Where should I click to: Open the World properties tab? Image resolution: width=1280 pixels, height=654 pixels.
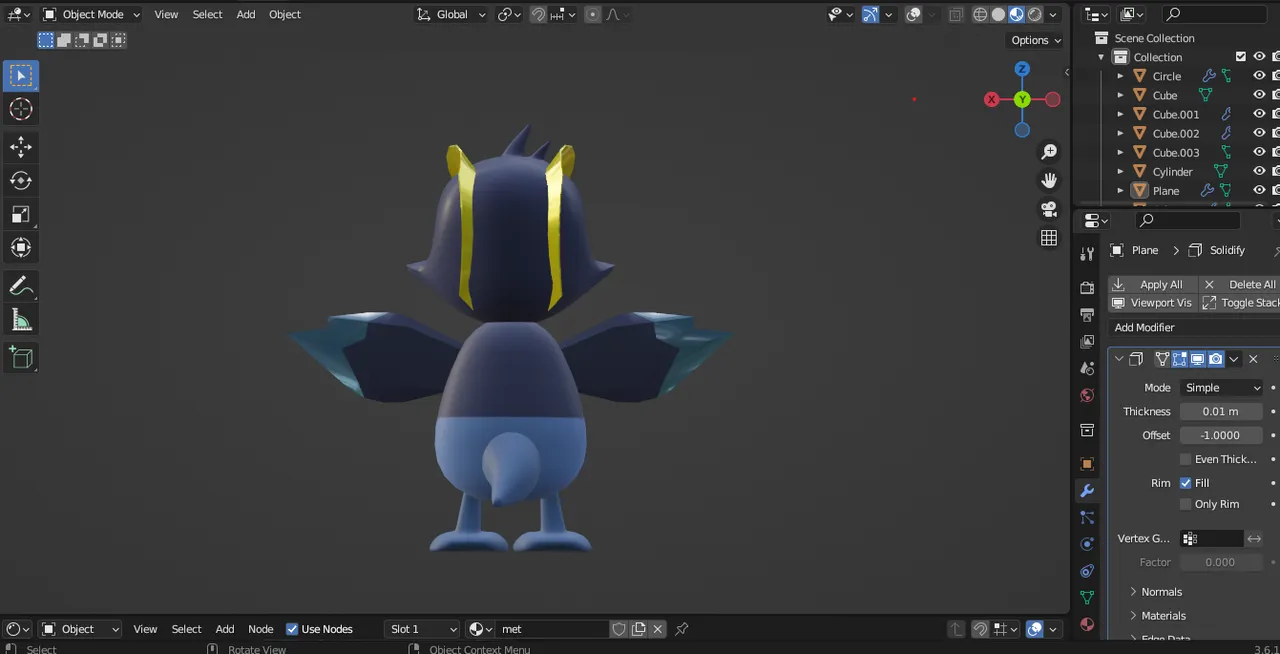1087,395
